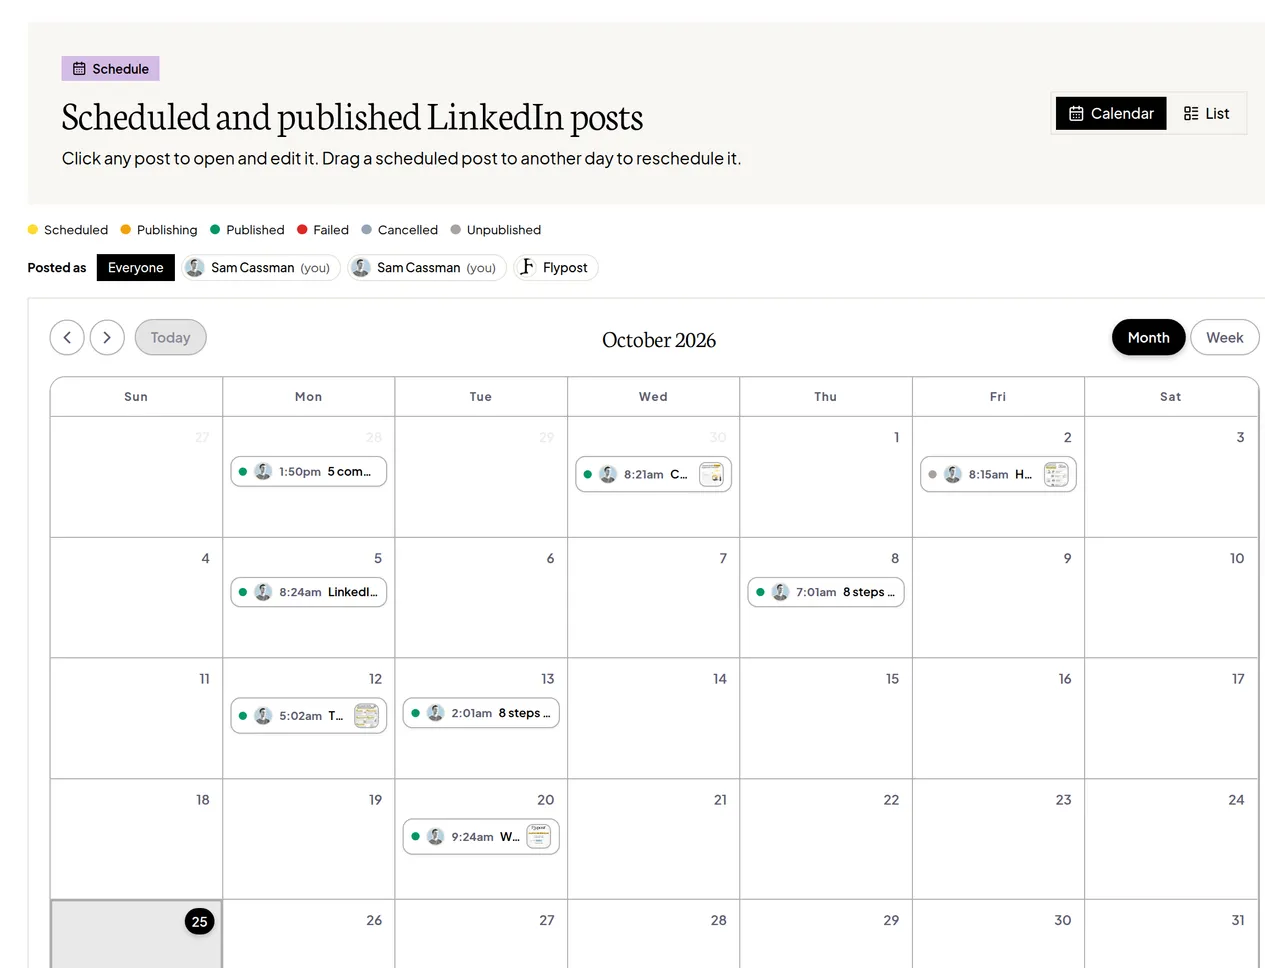This screenshot has height=968, width=1265.
Task: Click the Wed column header
Action: click(653, 397)
